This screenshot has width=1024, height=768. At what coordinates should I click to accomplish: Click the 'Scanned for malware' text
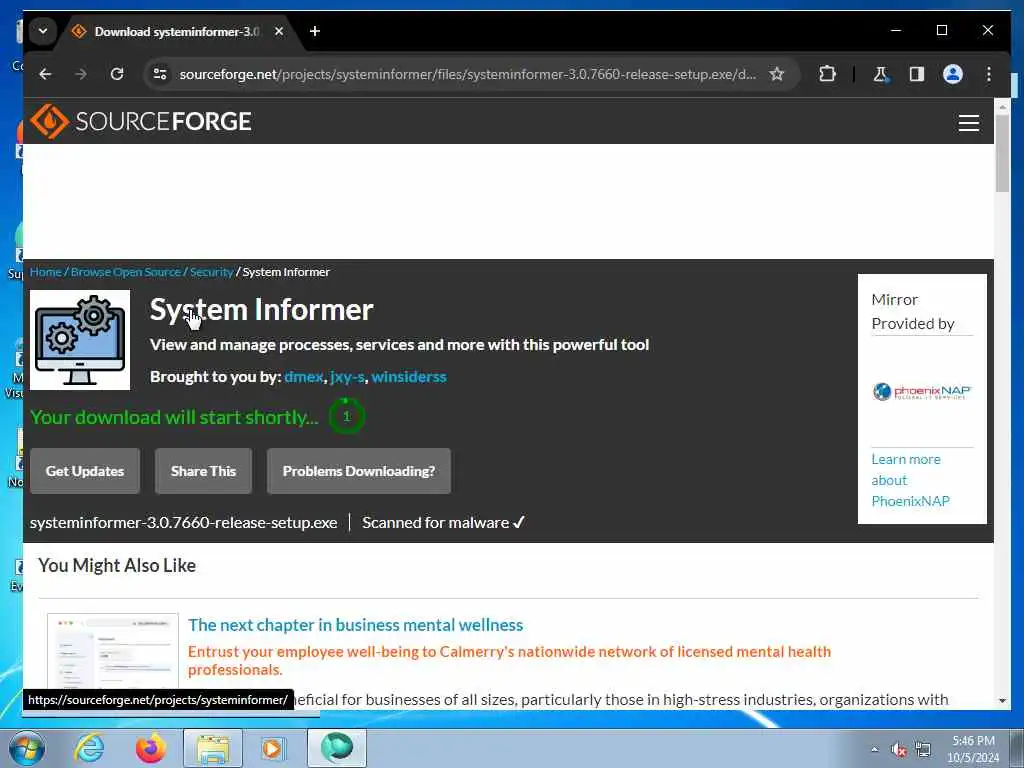tap(436, 522)
